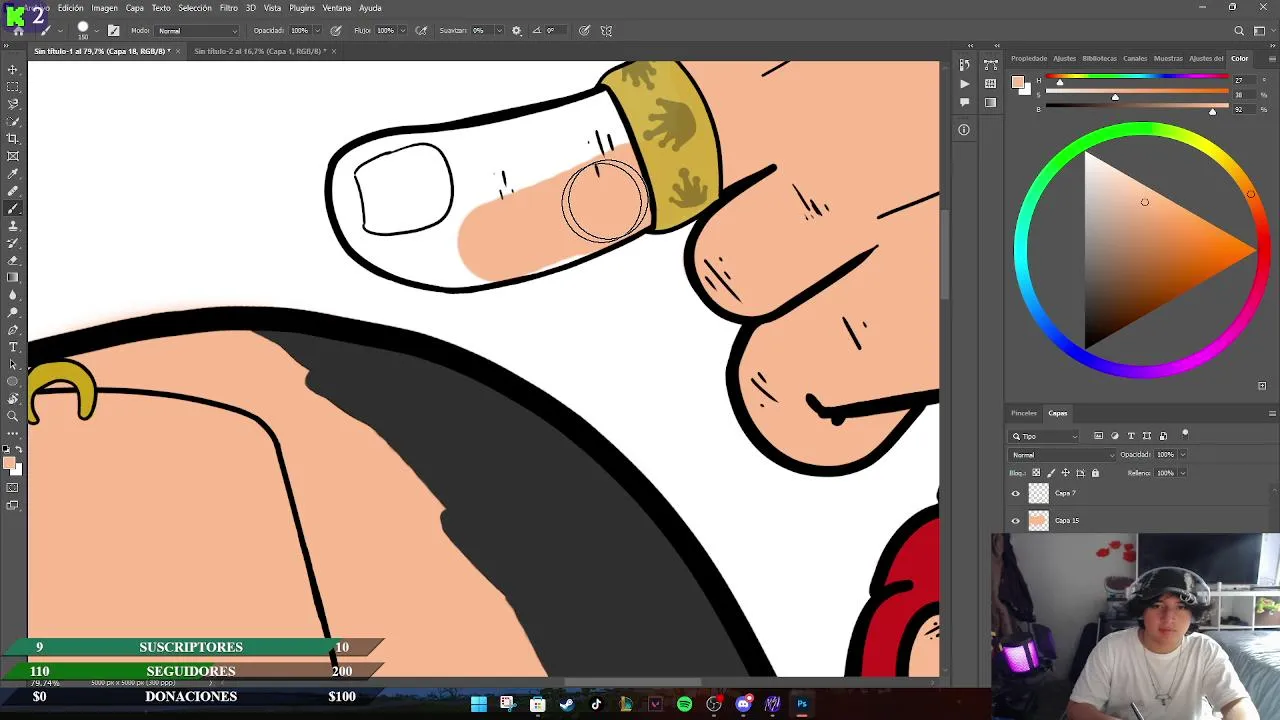This screenshot has width=1280, height=720.
Task: Open the Color panel options menu
Action: coord(1272,59)
